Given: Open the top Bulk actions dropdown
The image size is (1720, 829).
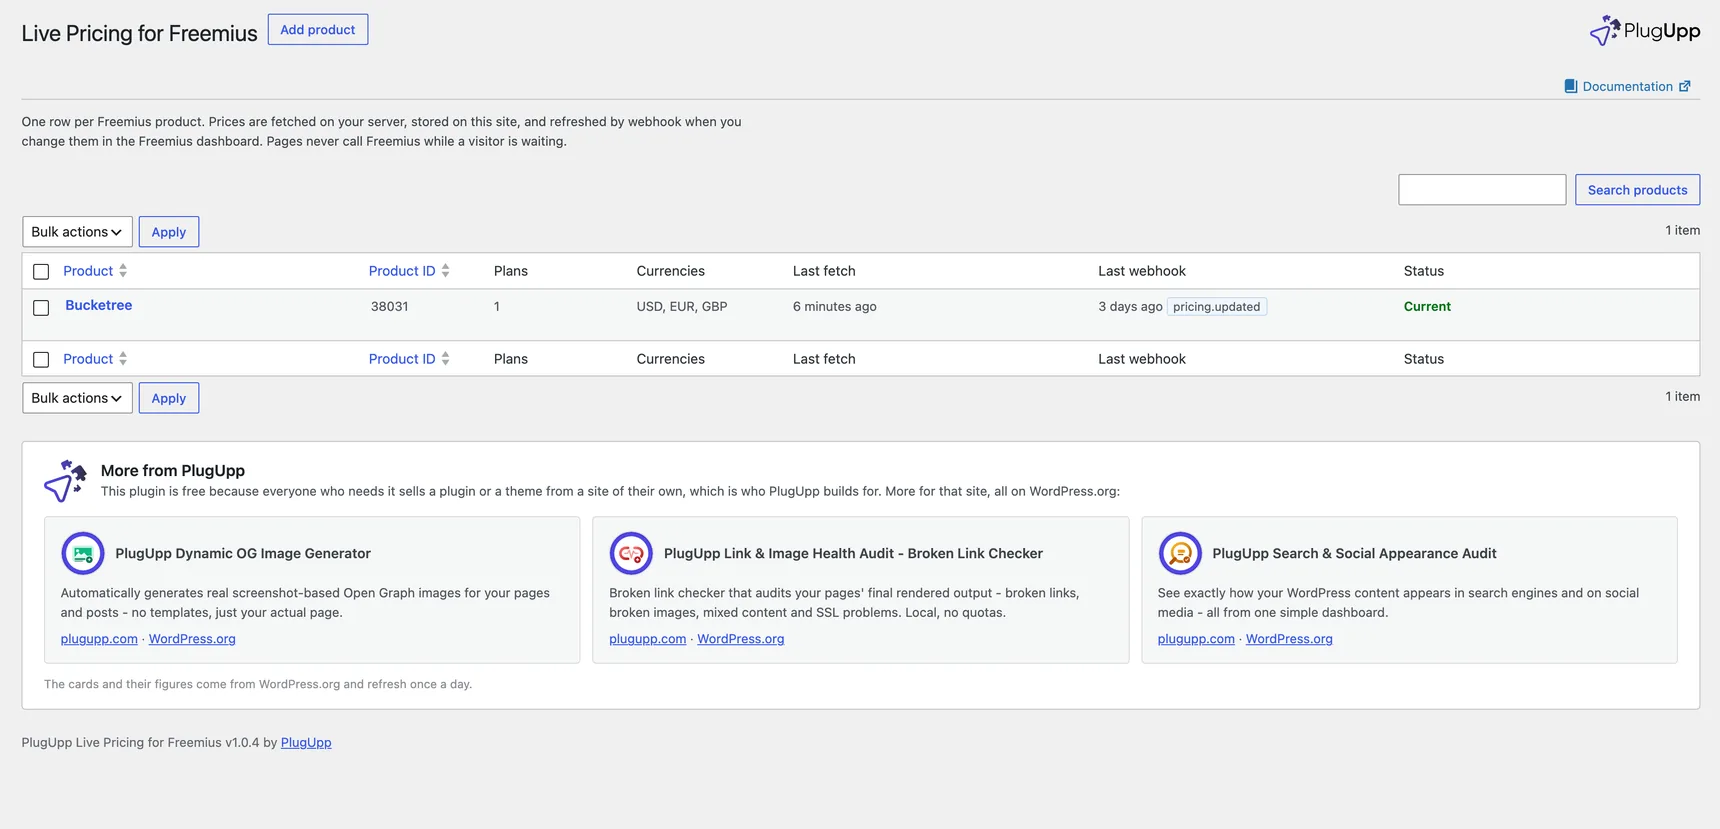Looking at the screenshot, I should (77, 232).
